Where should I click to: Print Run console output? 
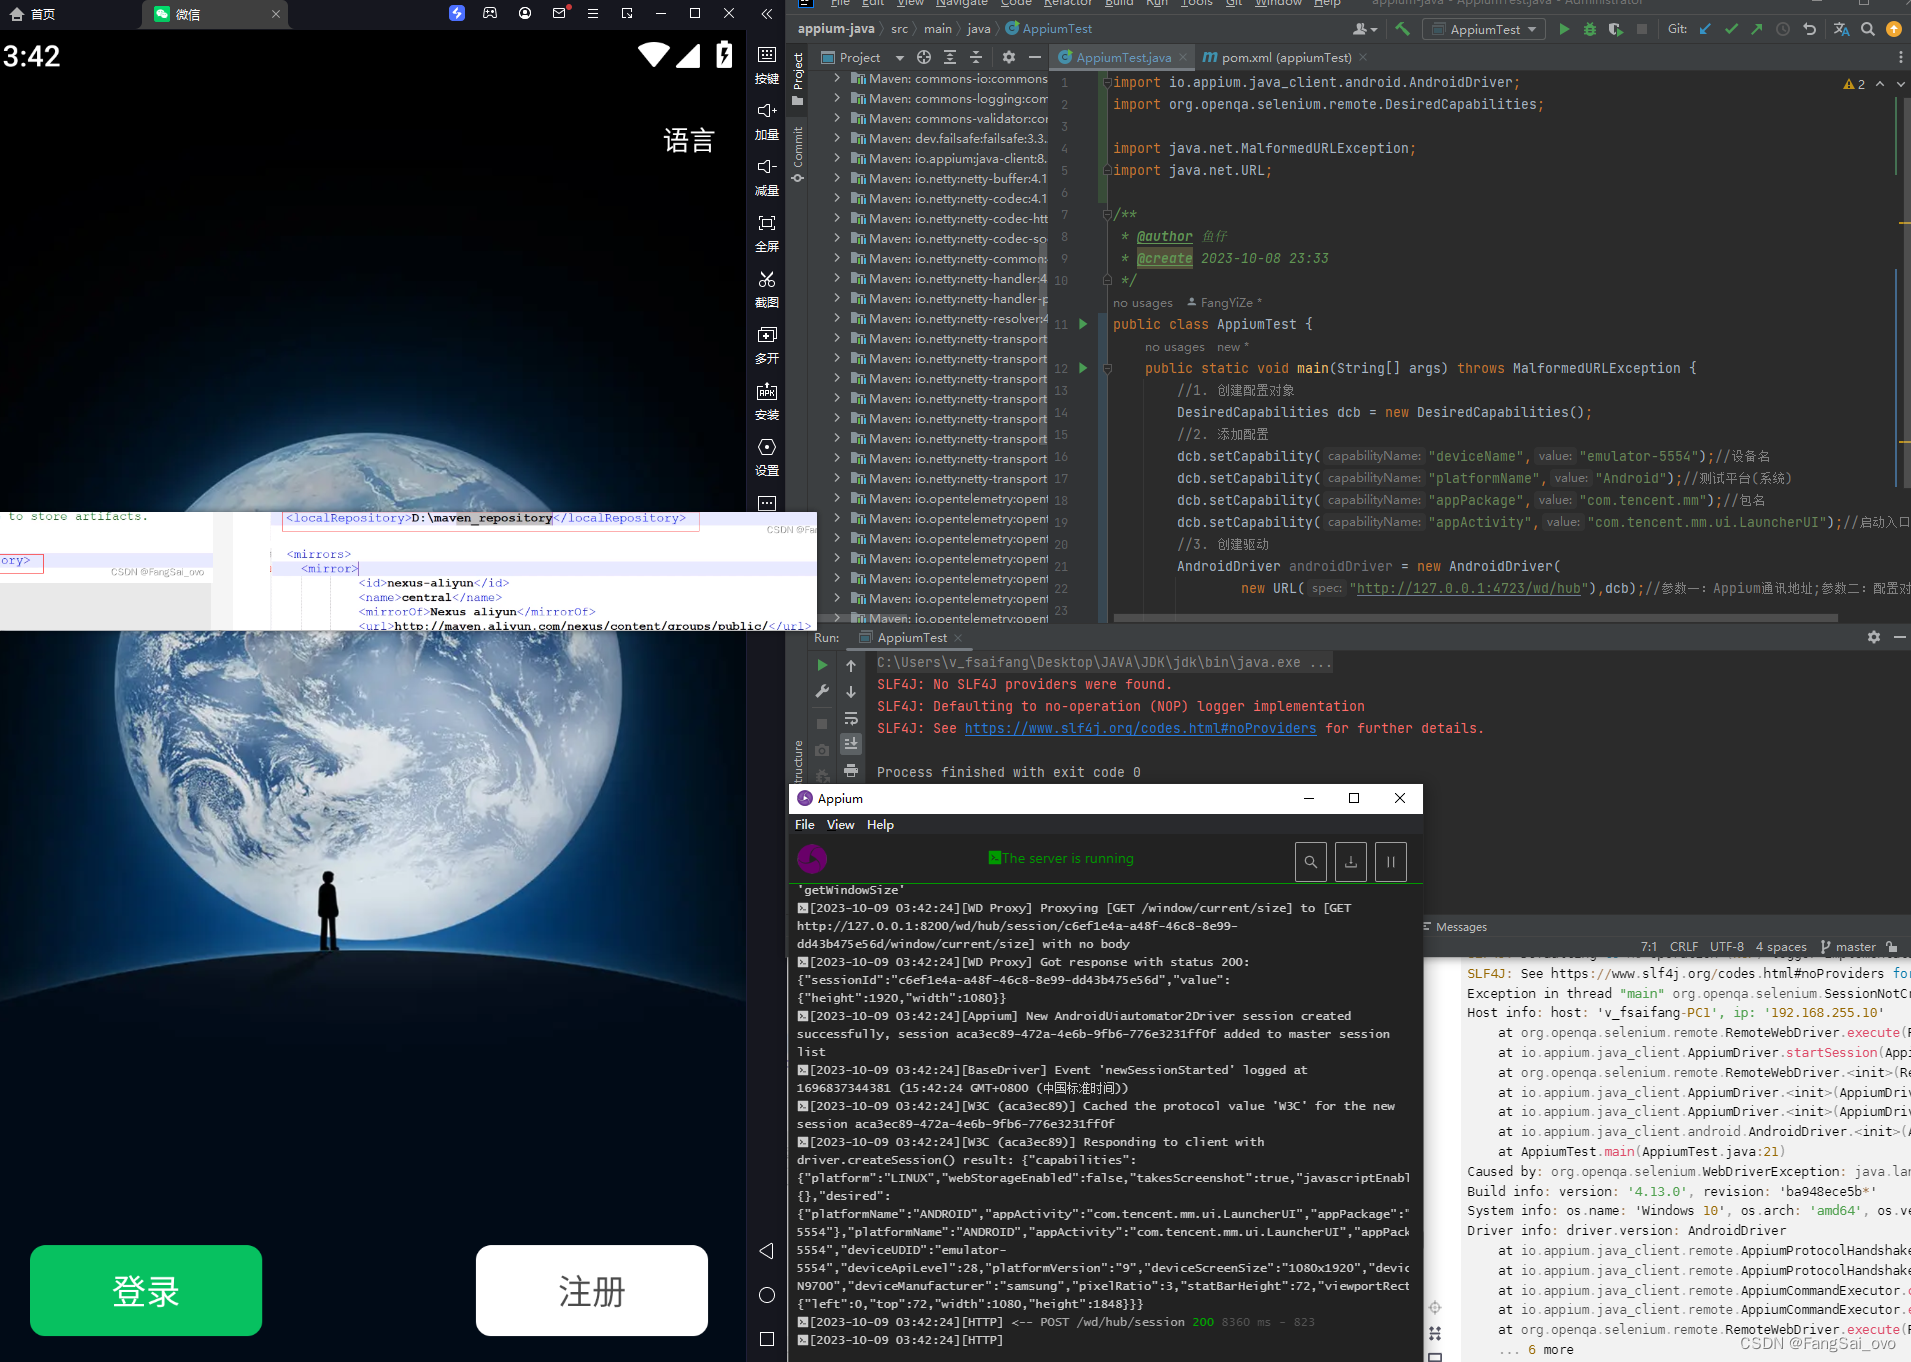click(851, 770)
